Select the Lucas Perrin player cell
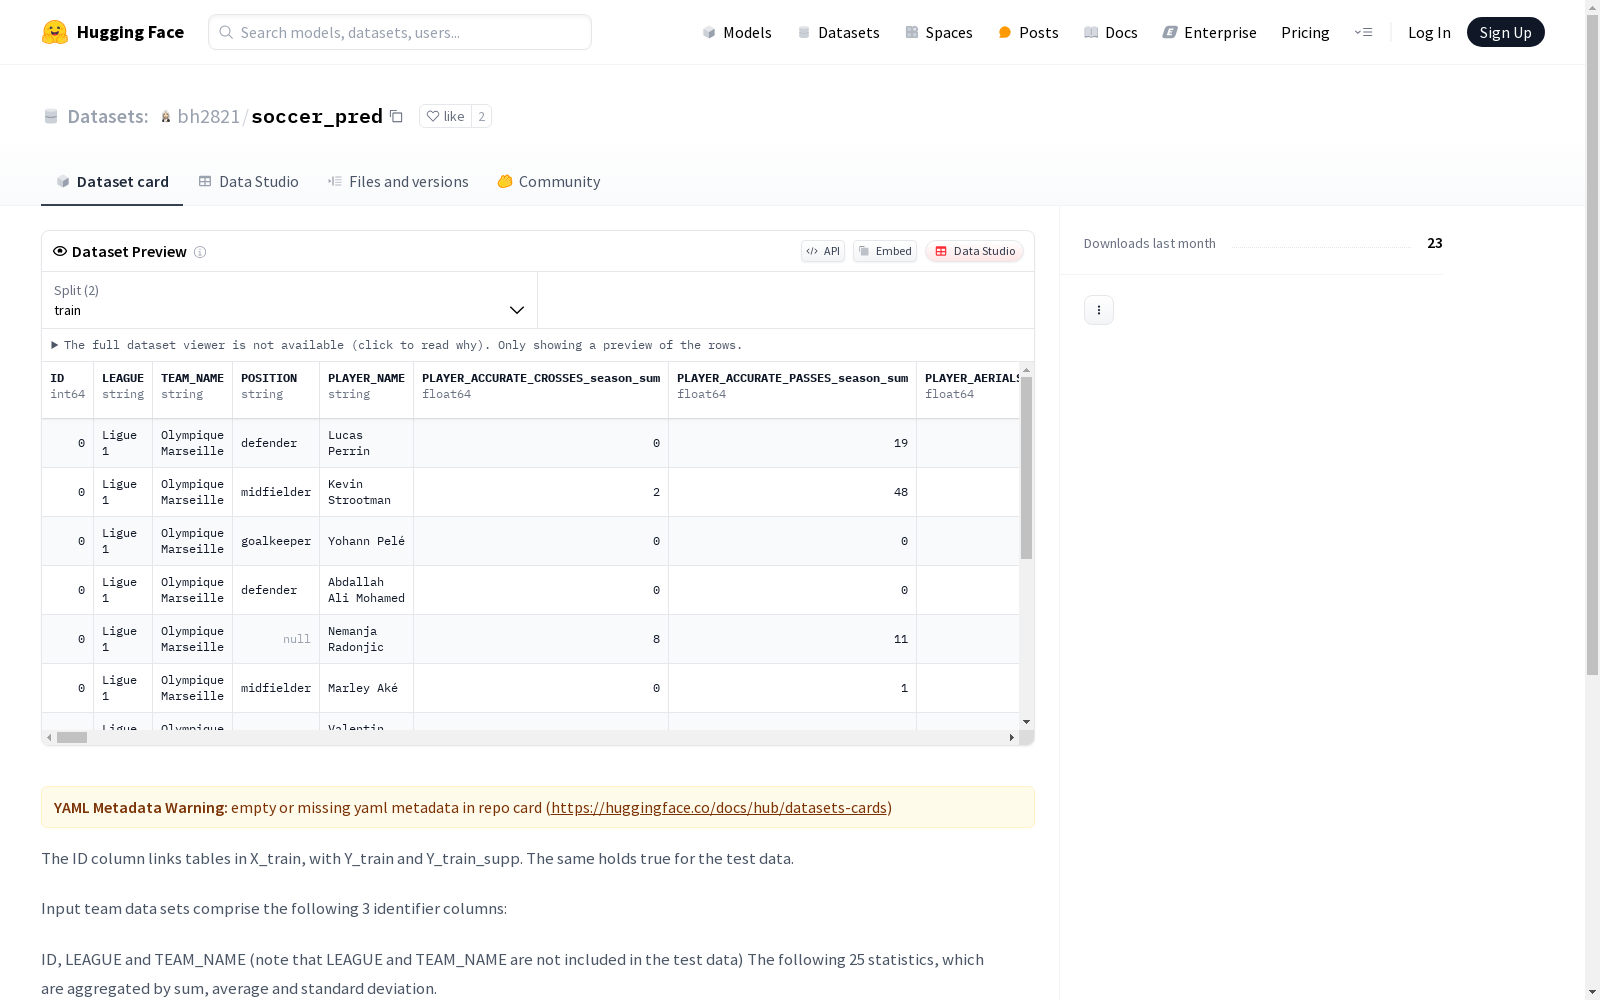1600x1000 pixels. coord(367,443)
